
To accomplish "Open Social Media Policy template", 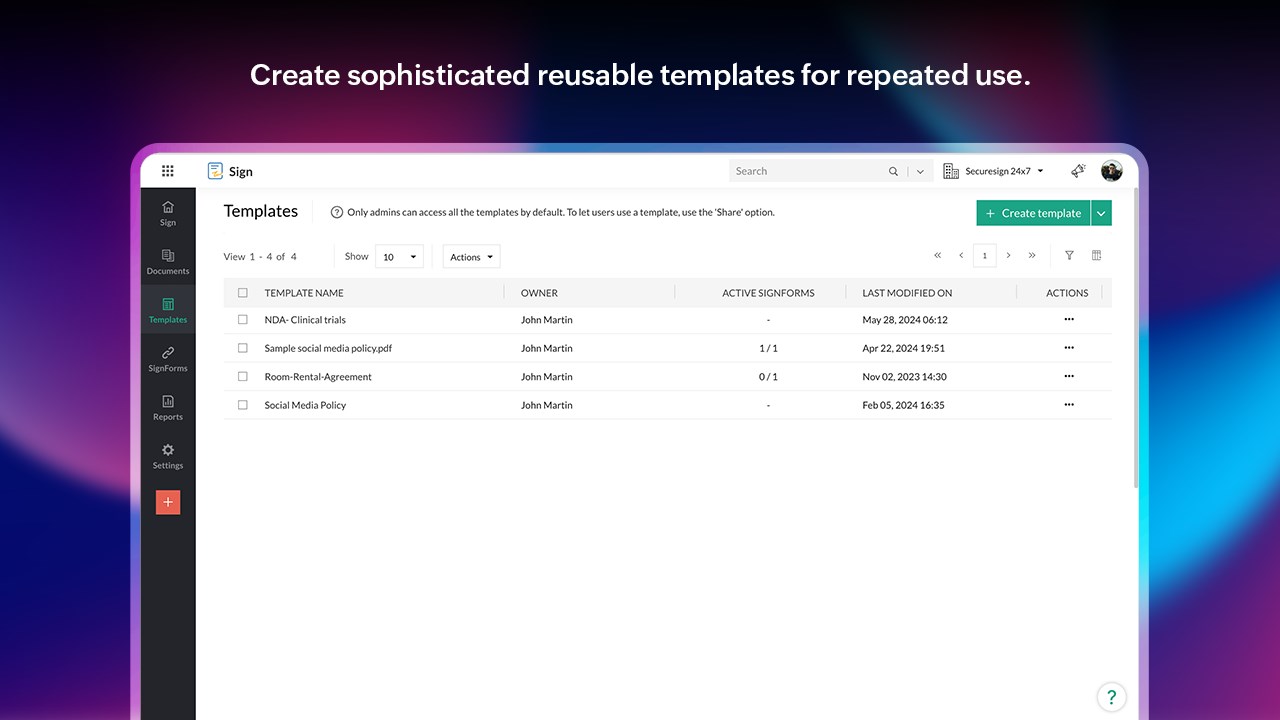I will [x=305, y=405].
